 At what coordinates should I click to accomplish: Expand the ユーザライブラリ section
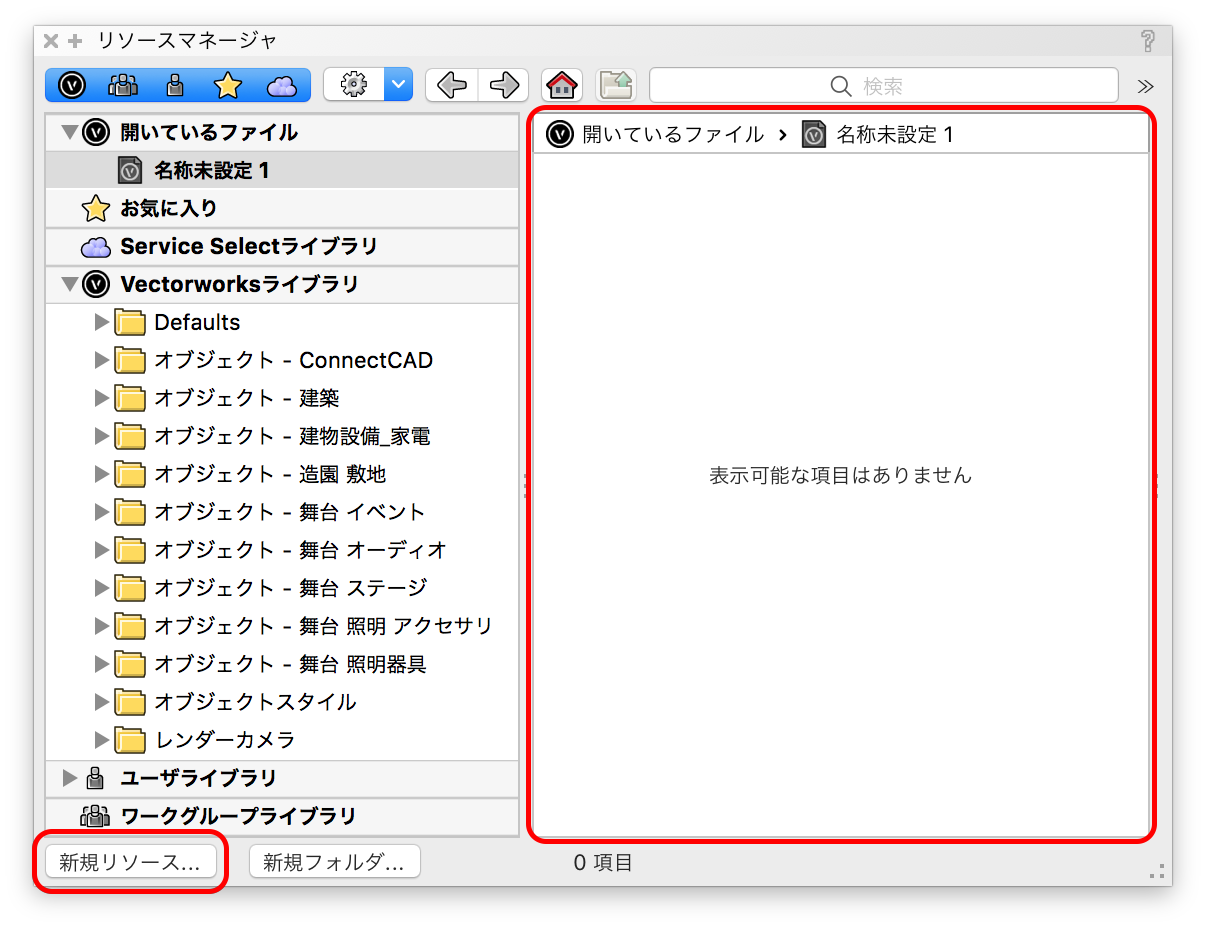tap(69, 778)
